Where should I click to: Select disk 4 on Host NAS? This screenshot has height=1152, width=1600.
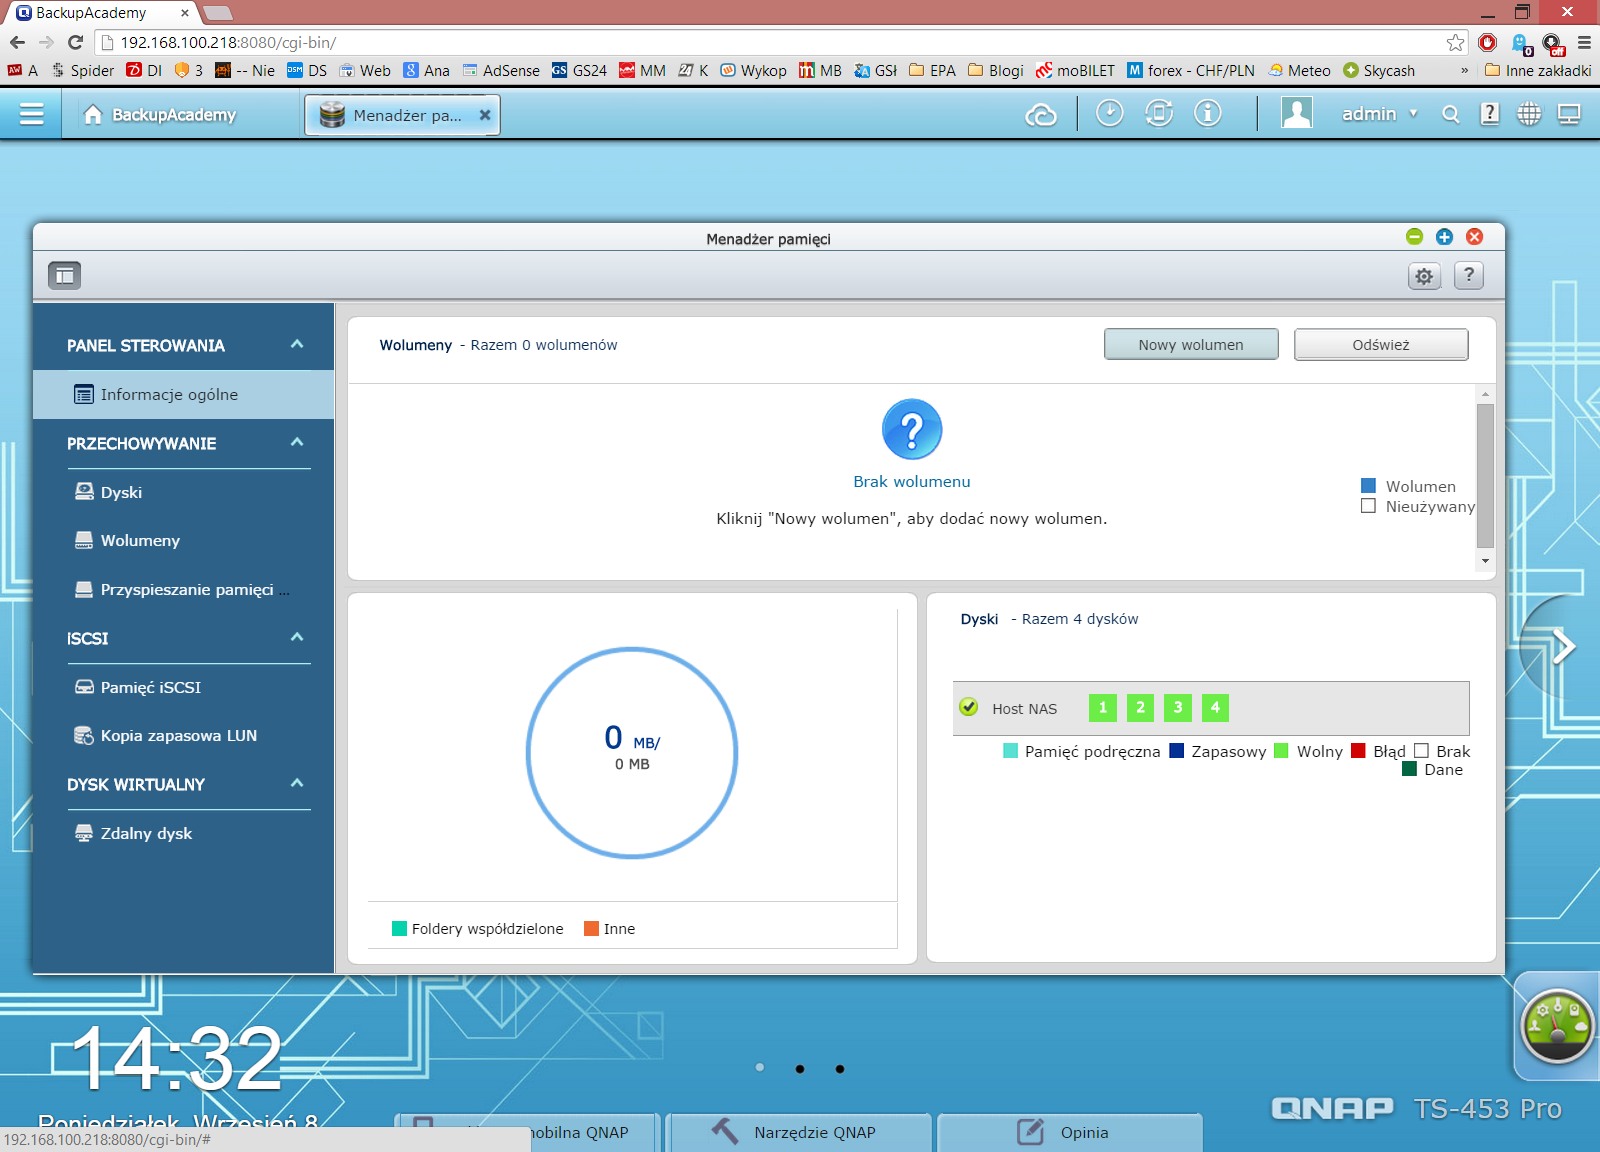(1215, 708)
